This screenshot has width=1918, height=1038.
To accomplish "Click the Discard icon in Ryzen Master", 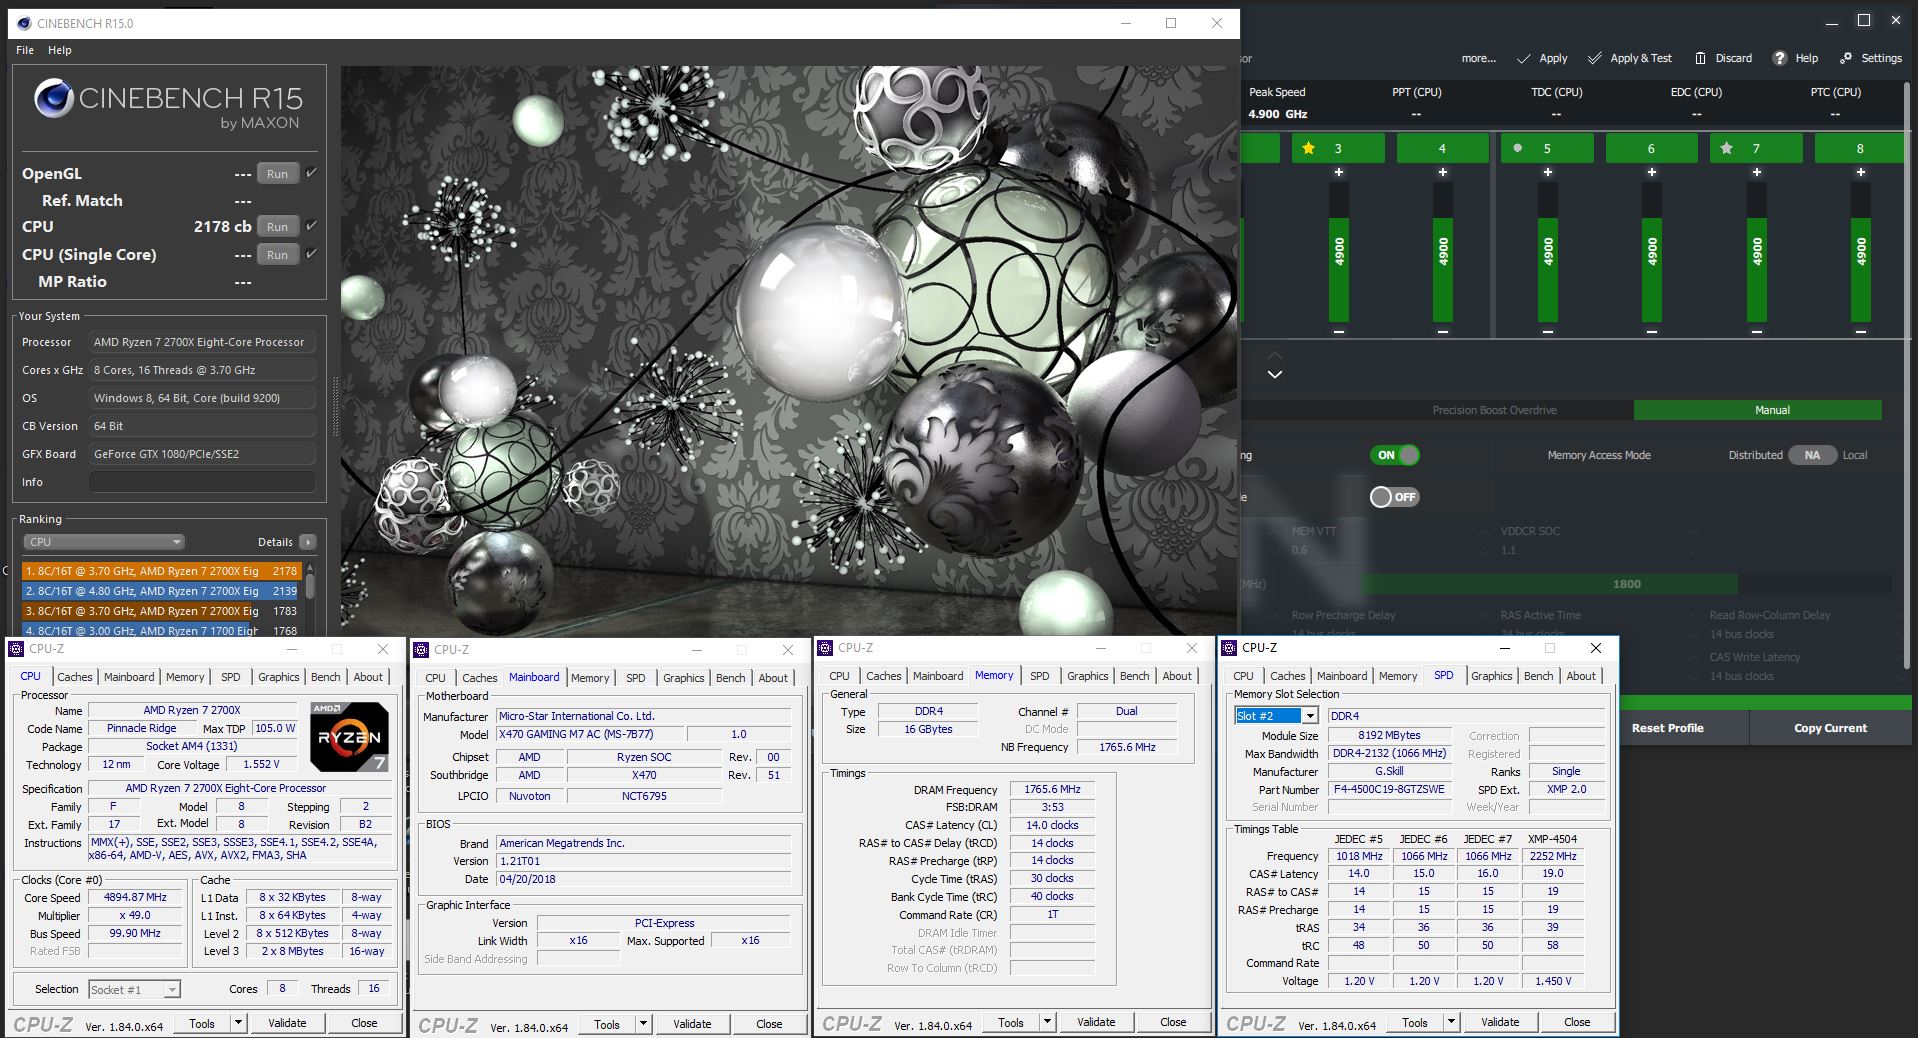I will tap(1699, 58).
